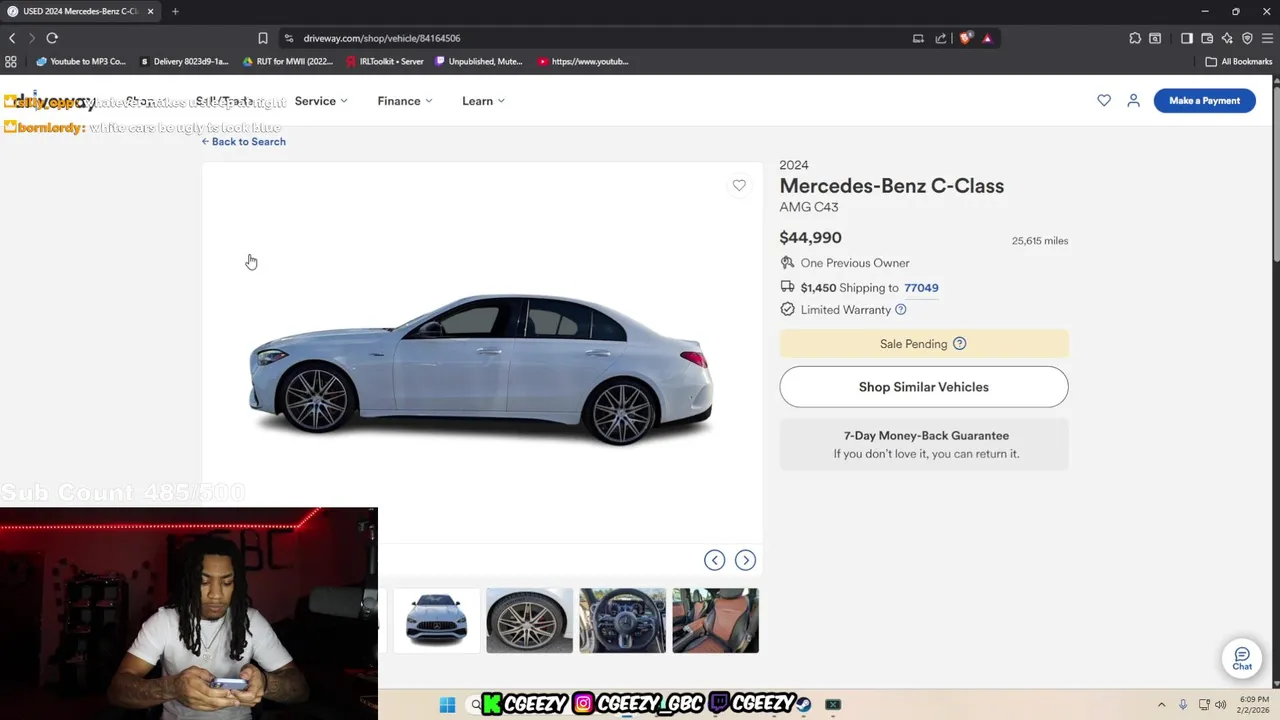Click the AMG C43 trim text
Screen dimensions: 1280x720
point(809,207)
